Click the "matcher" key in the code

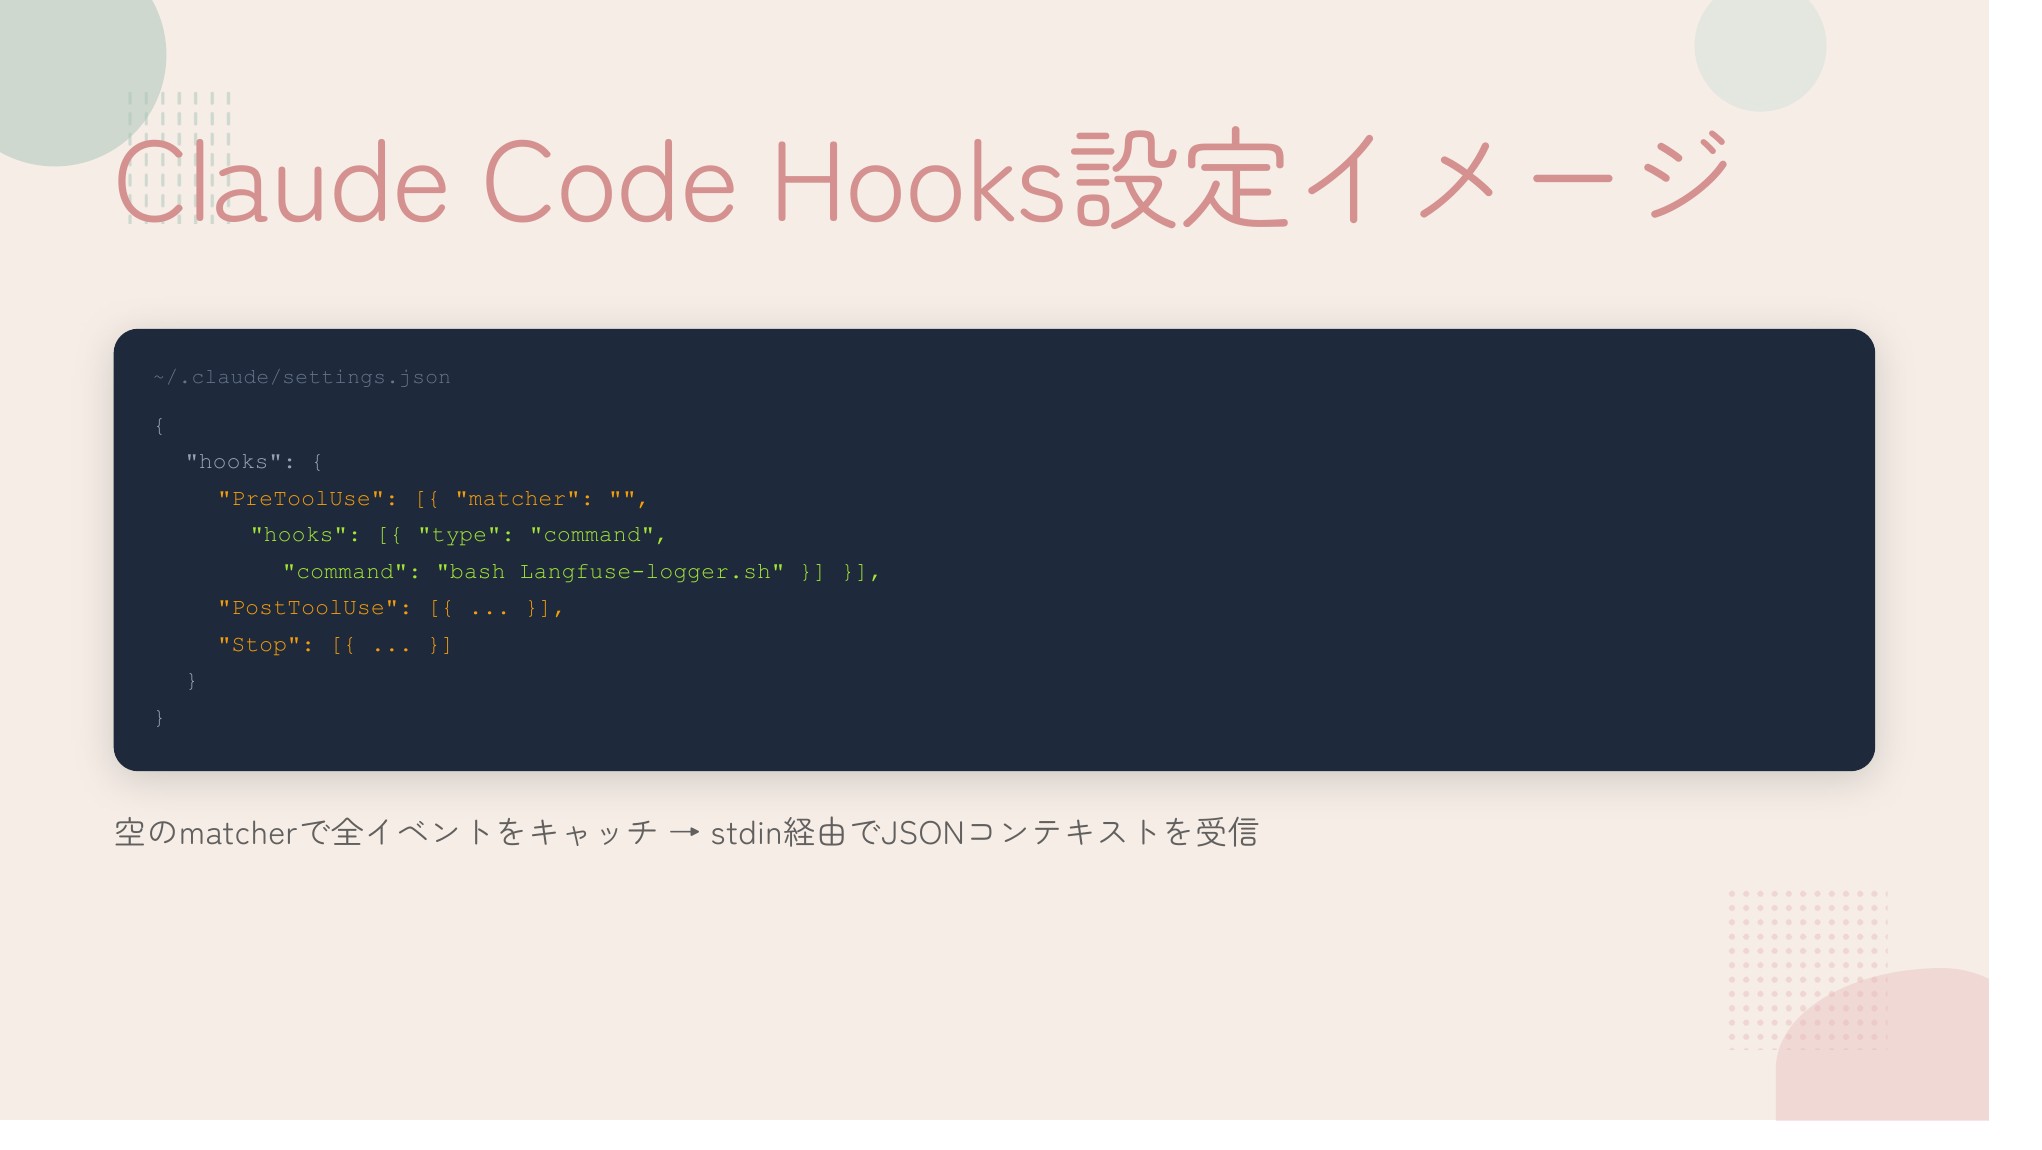[516, 499]
